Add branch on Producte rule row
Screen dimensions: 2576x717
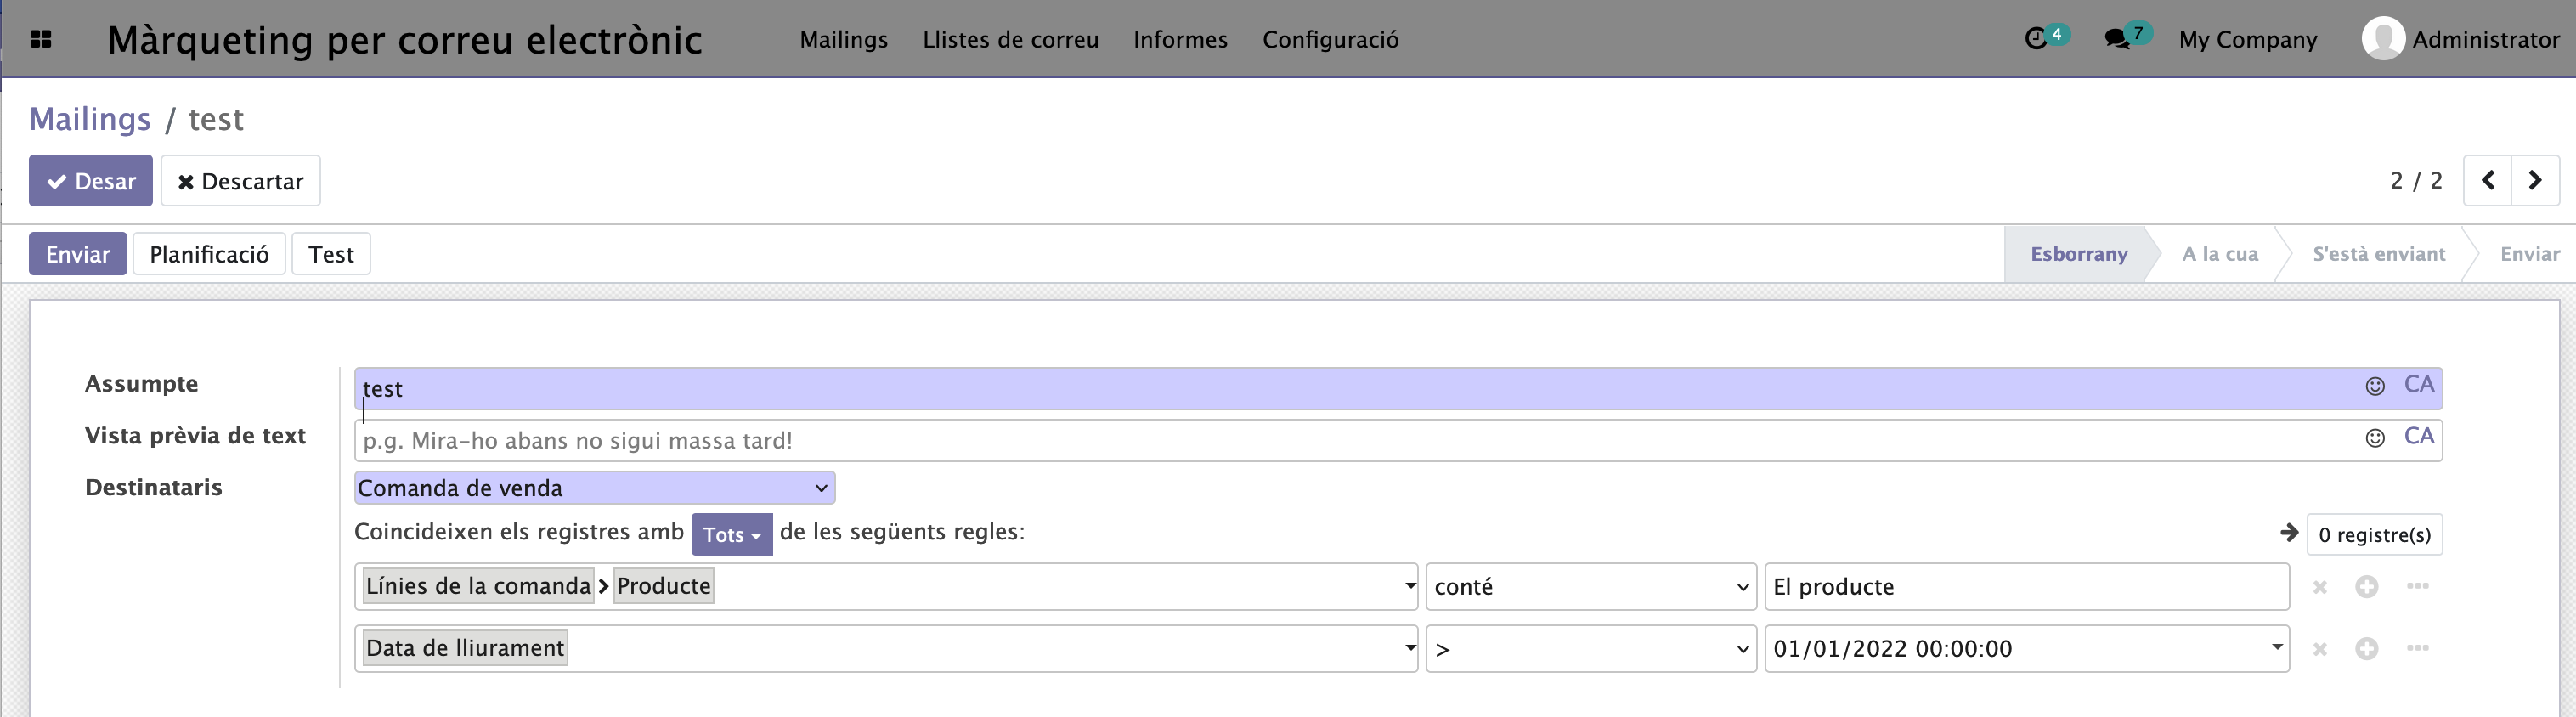pyautogui.click(x=2417, y=586)
